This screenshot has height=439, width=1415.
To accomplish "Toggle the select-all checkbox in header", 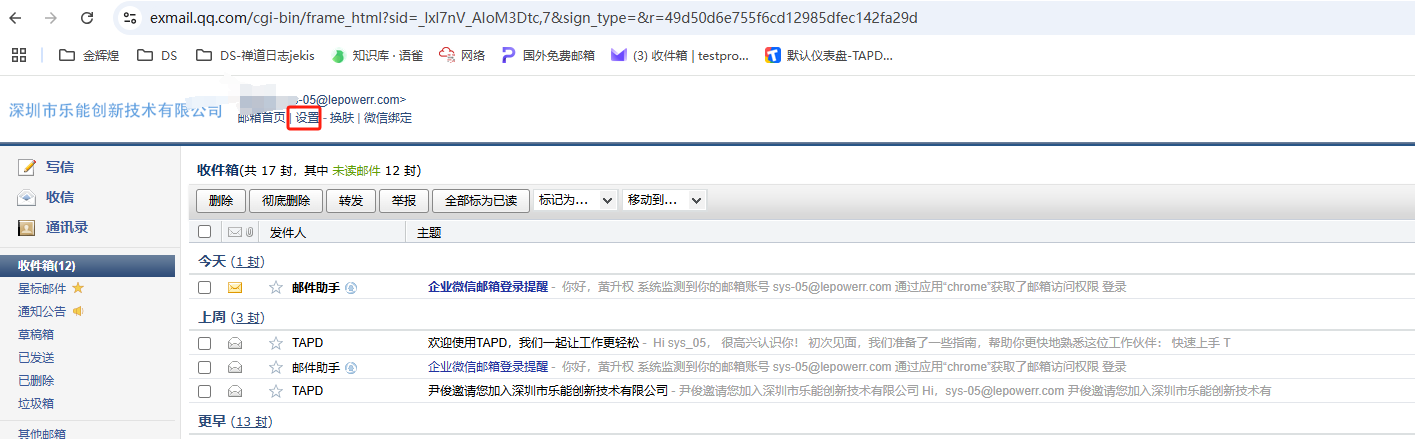I will (x=205, y=232).
